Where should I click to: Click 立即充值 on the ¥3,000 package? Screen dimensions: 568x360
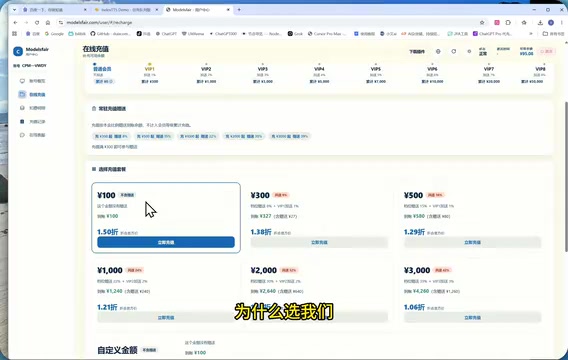pyautogui.click(x=472, y=318)
